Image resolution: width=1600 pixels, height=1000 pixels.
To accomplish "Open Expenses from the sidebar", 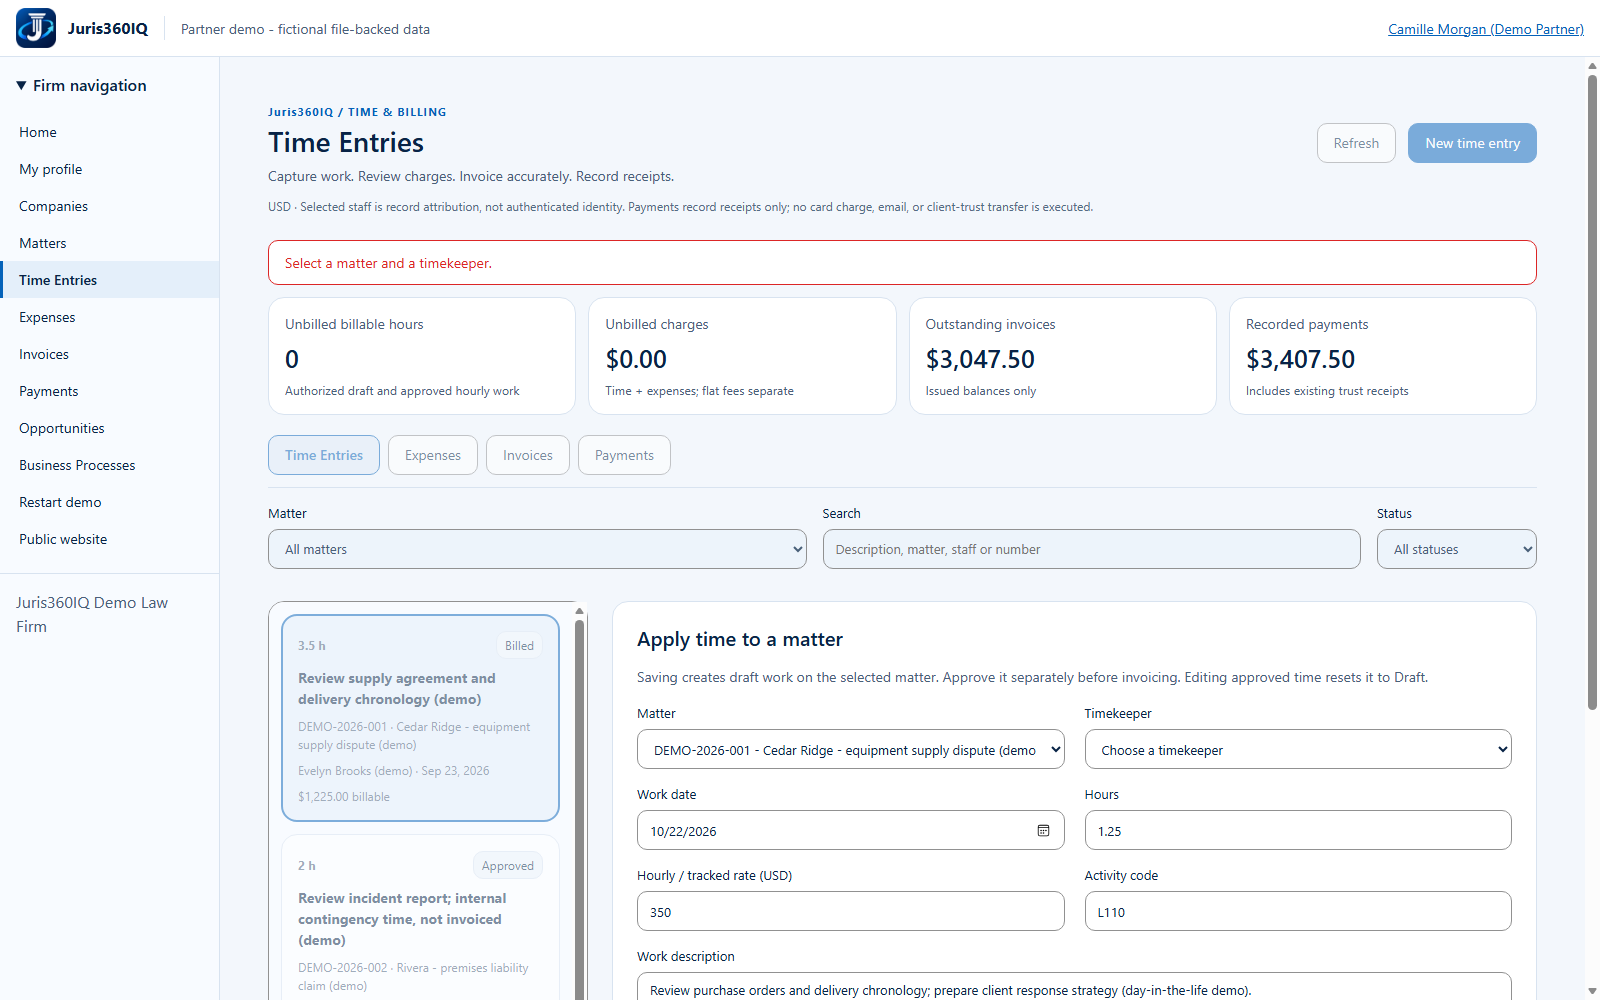I will (109, 317).
